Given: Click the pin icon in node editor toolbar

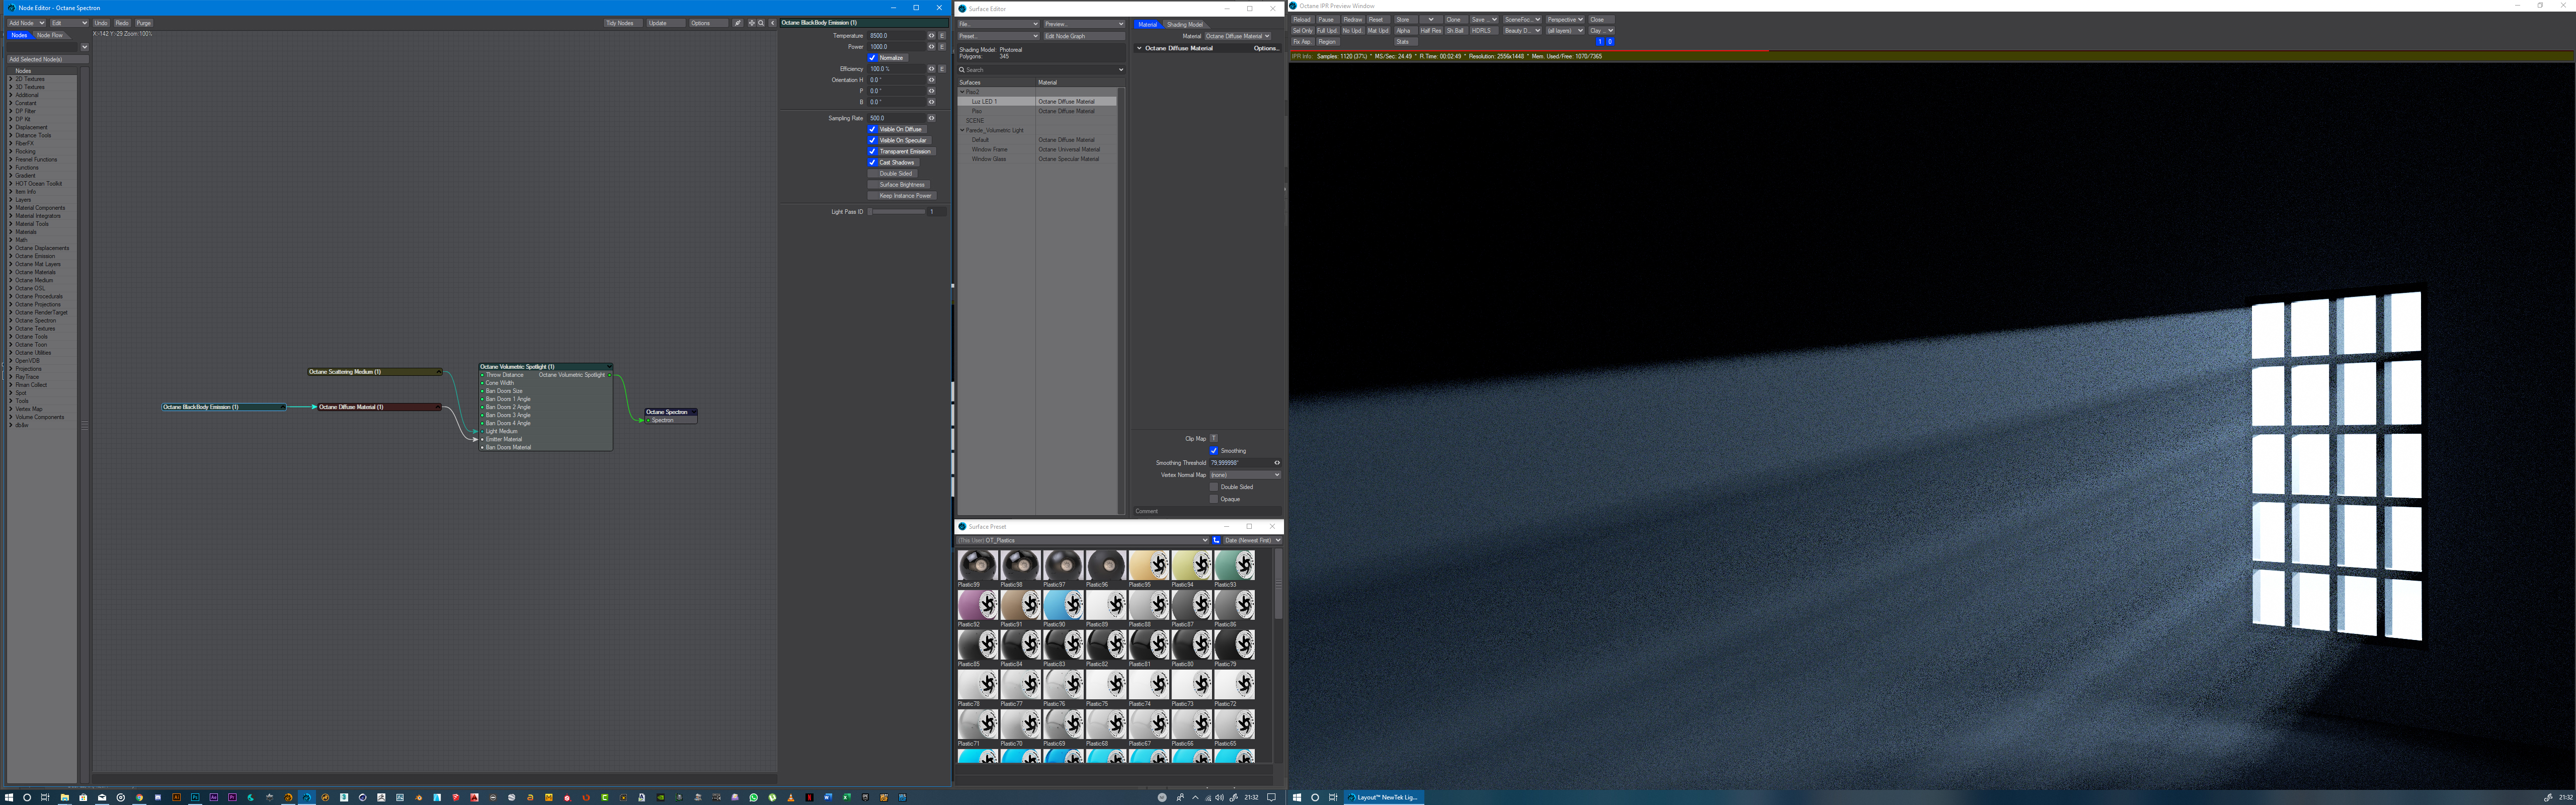Looking at the screenshot, I should (738, 23).
